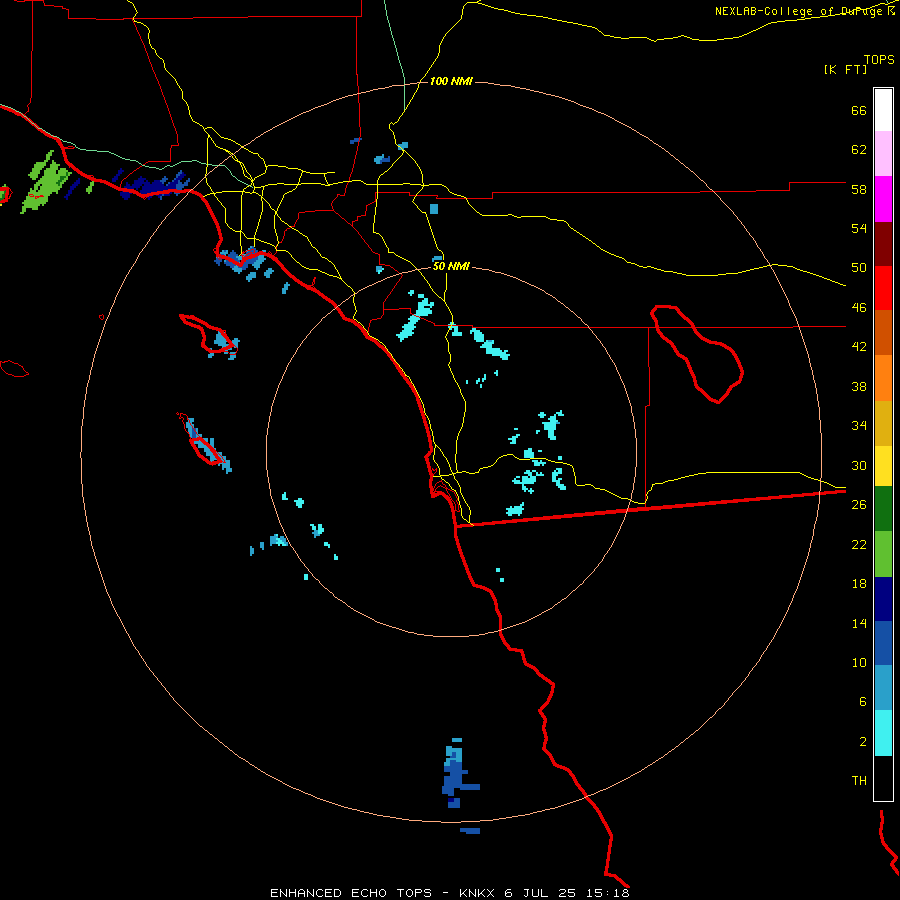Click the "15:18" timestamp text
This screenshot has width=900, height=900.
click(x=608, y=893)
